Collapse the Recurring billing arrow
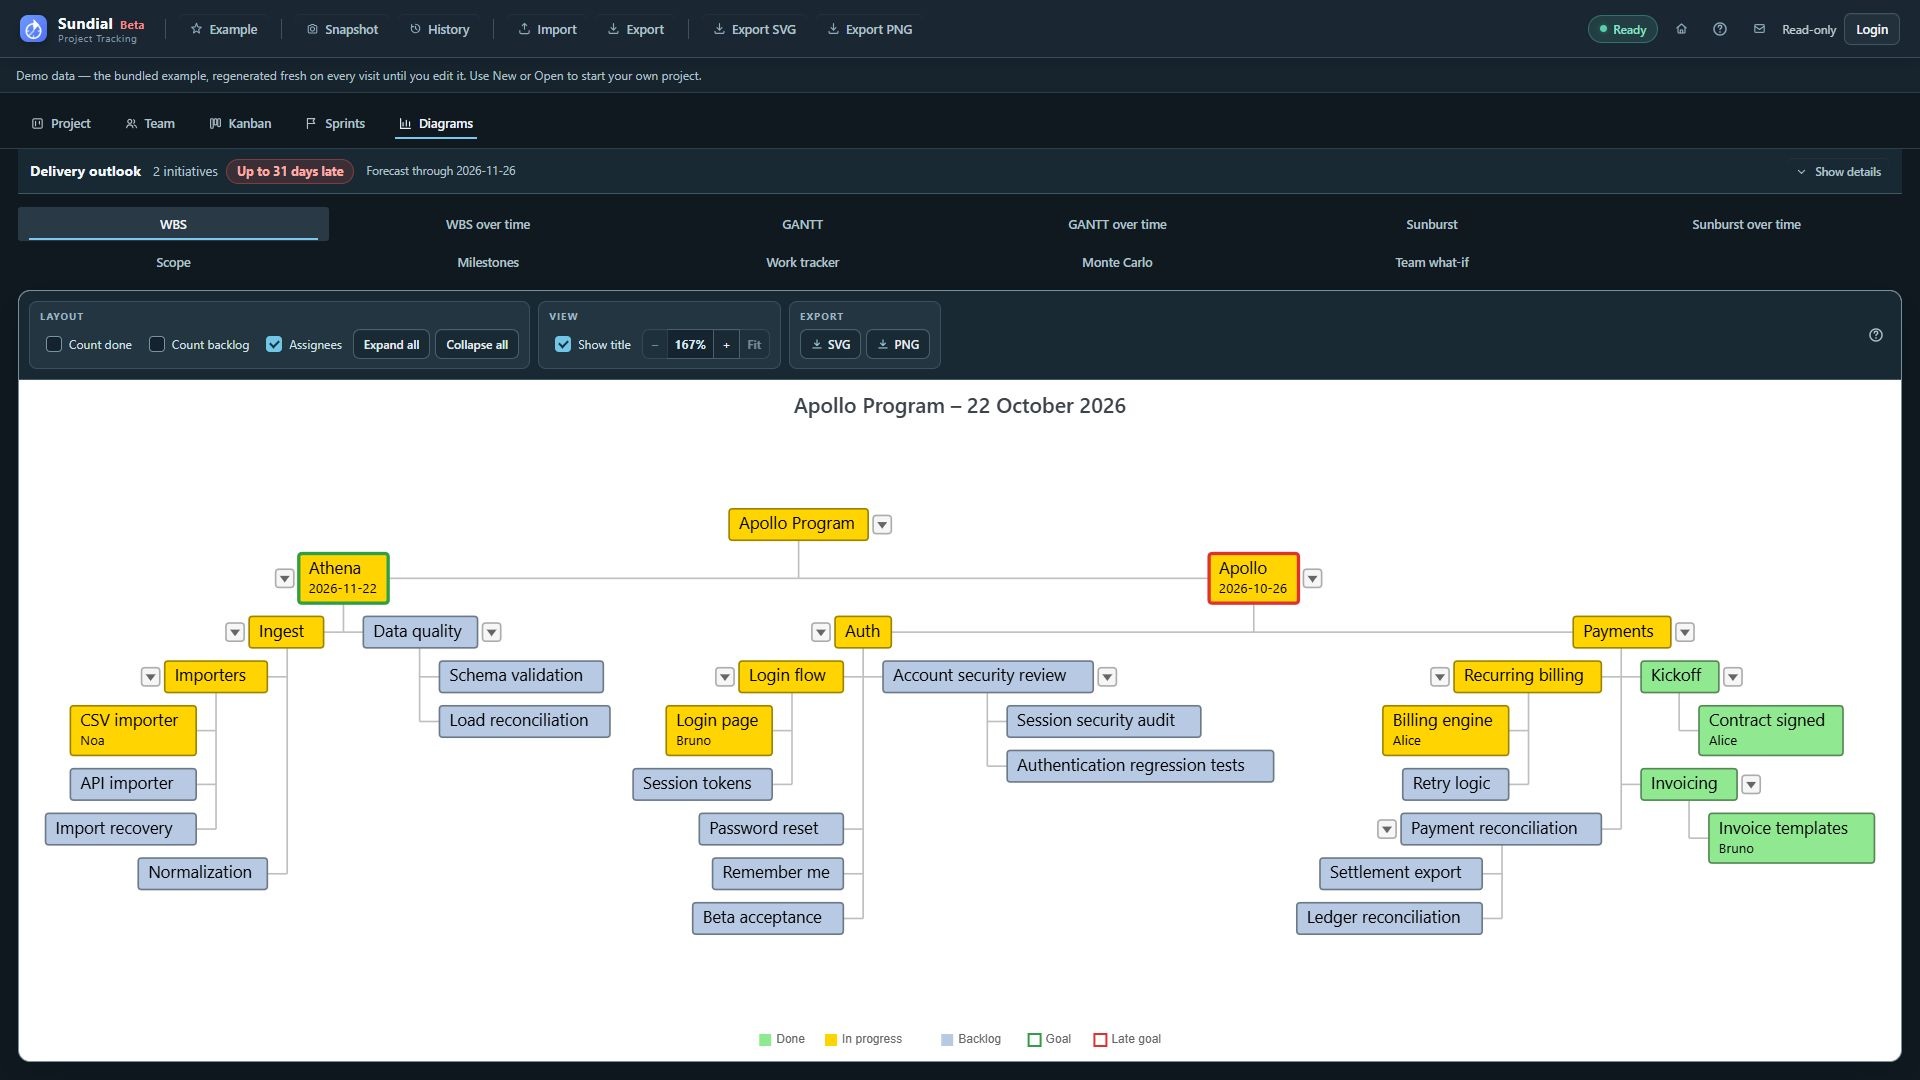This screenshot has height=1080, width=1920. coord(1439,677)
